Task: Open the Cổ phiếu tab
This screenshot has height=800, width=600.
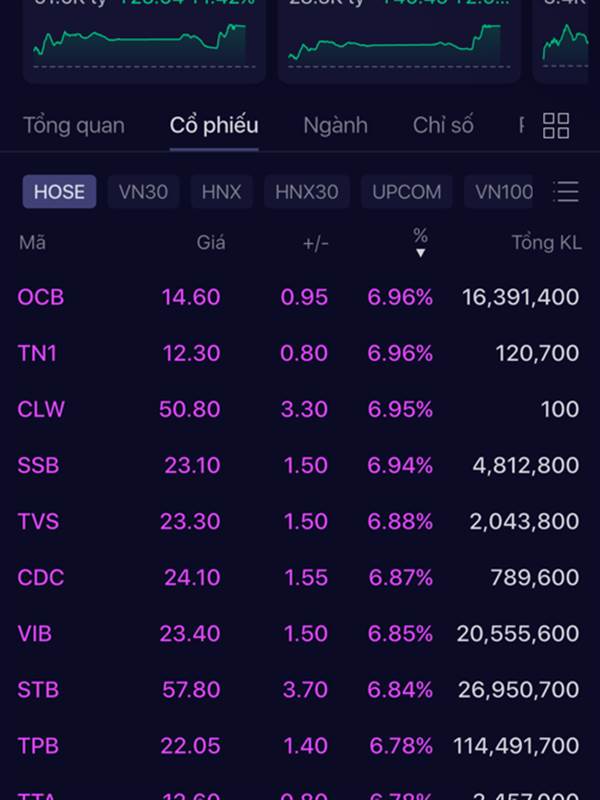Action: click(x=214, y=126)
